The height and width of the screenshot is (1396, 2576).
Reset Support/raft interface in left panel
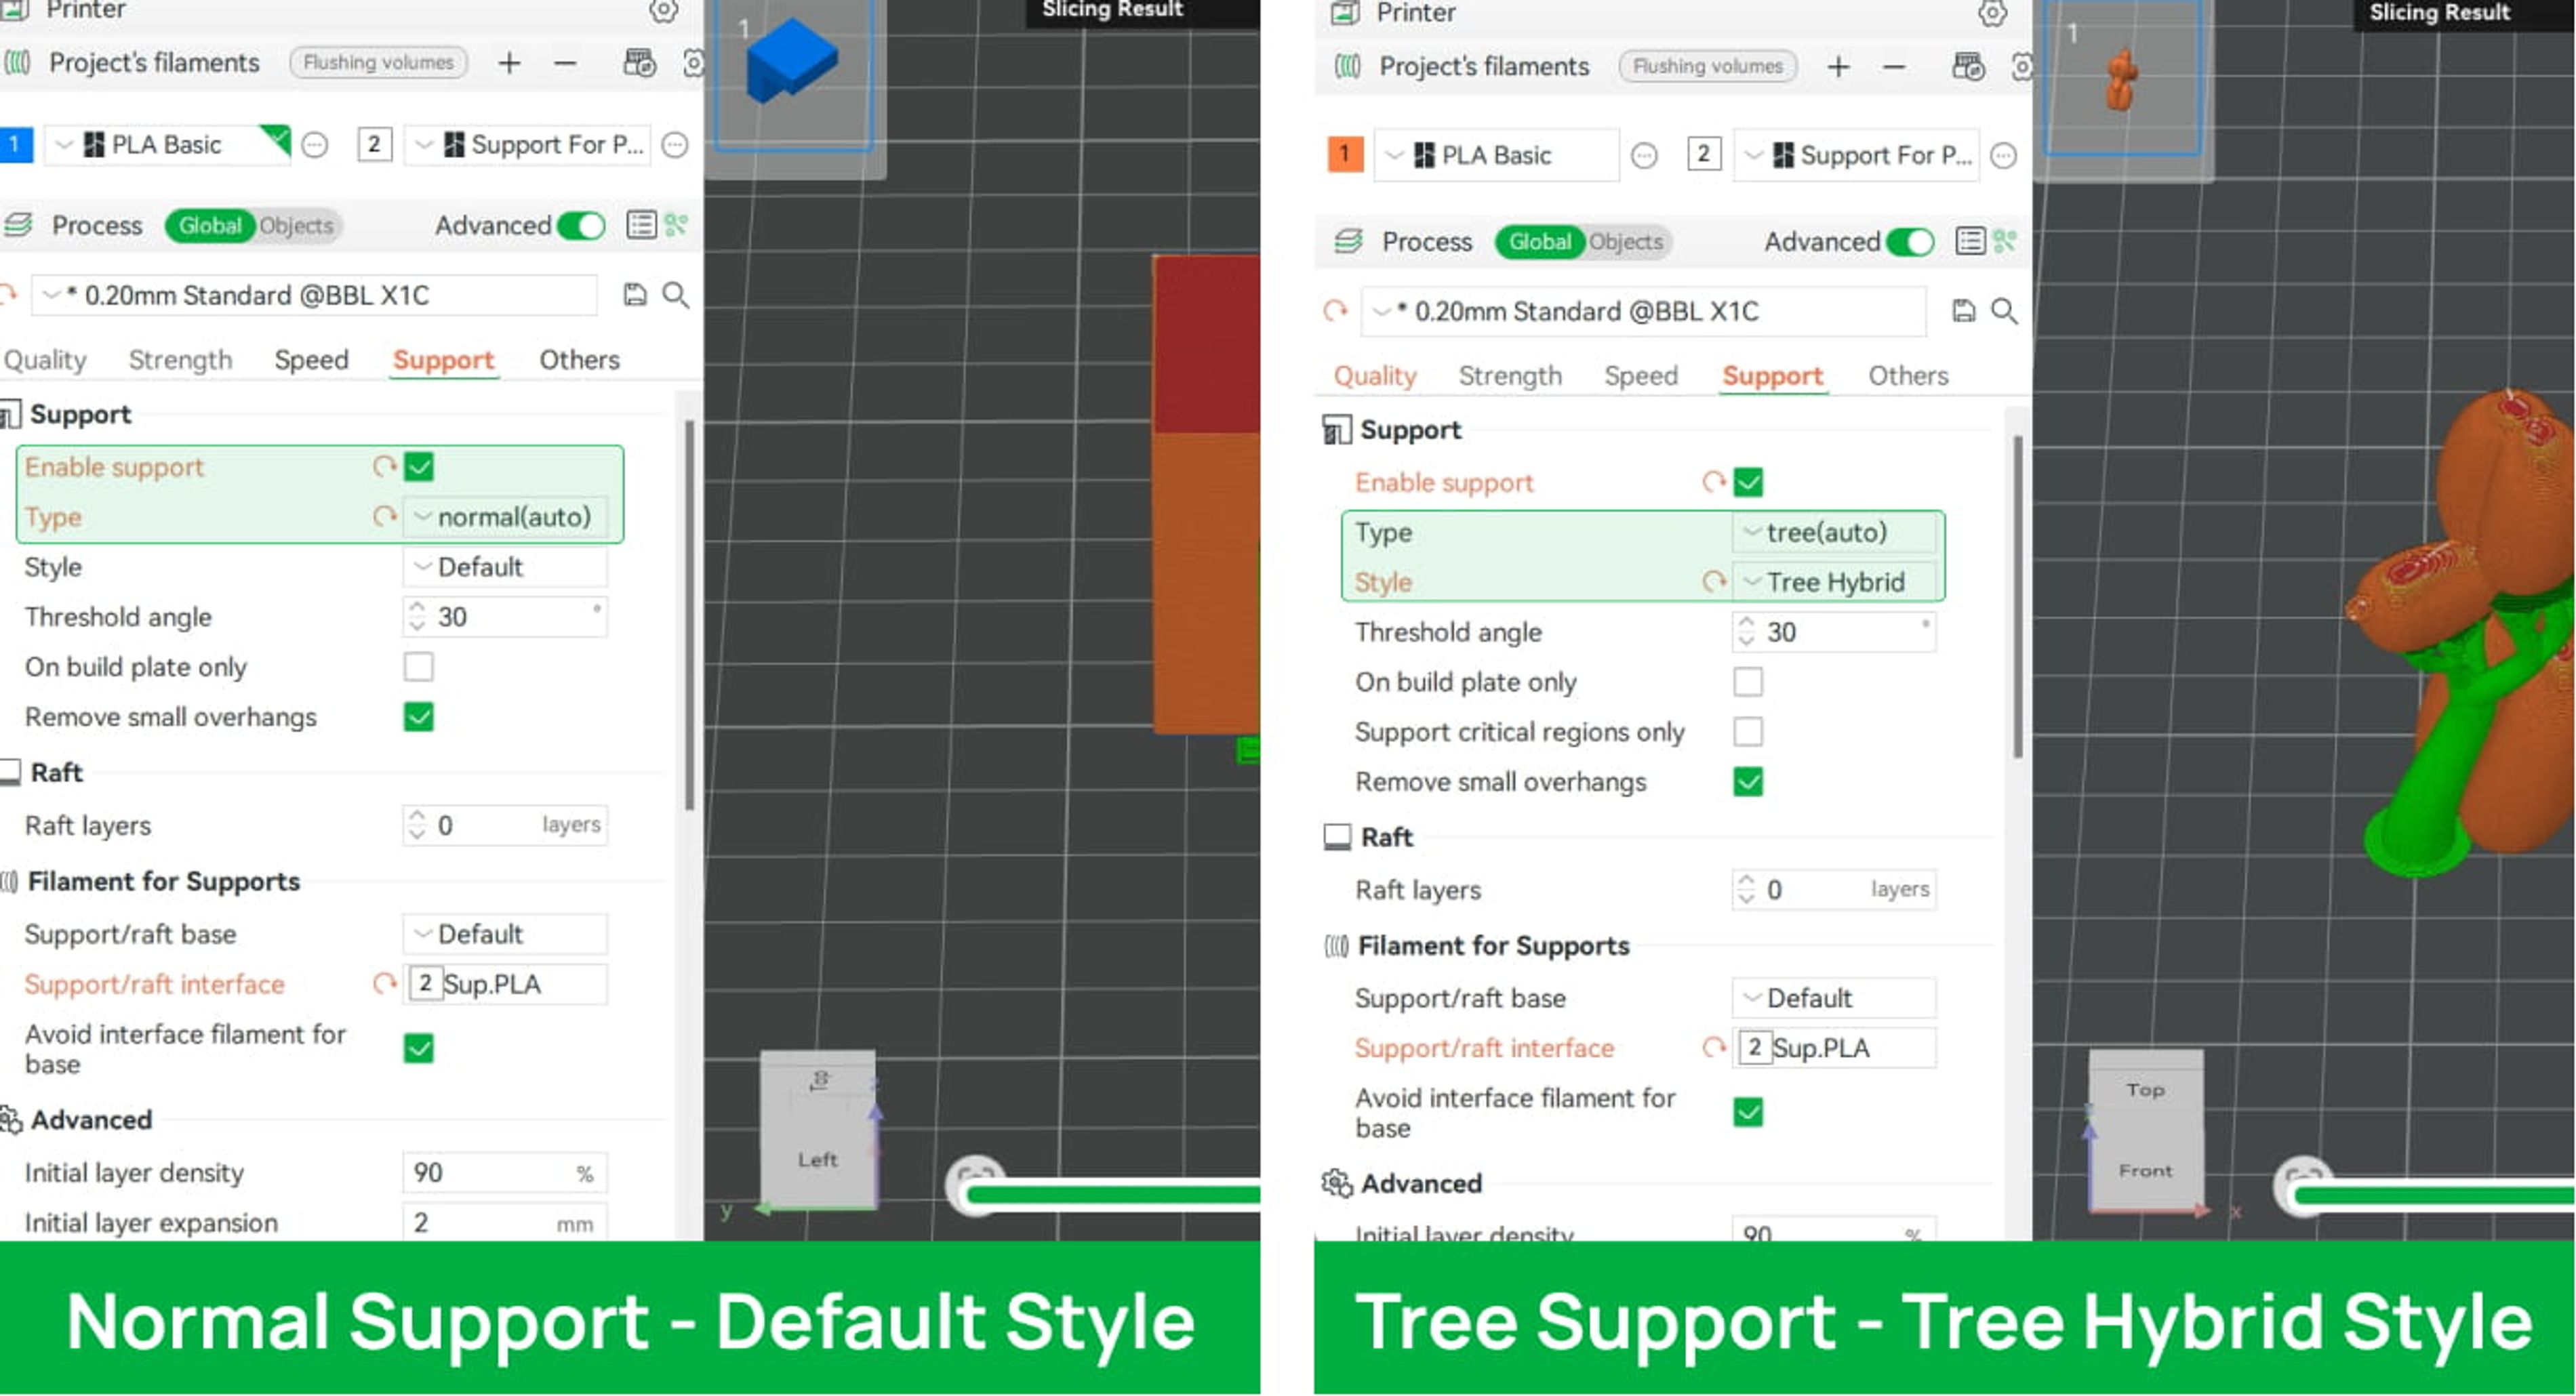pyautogui.click(x=384, y=985)
